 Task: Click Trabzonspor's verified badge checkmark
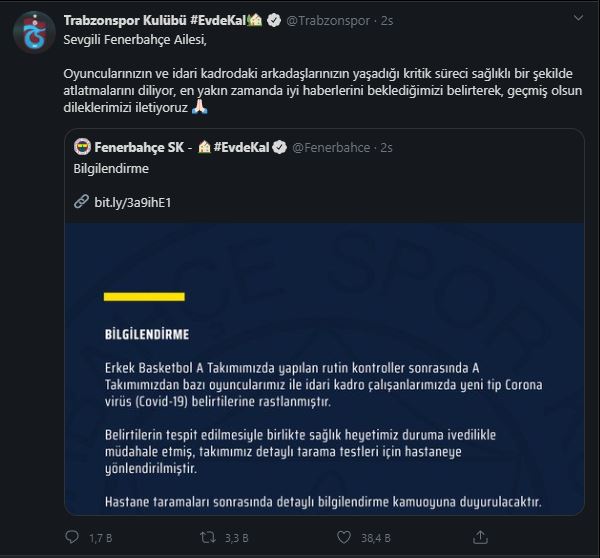coord(274,20)
